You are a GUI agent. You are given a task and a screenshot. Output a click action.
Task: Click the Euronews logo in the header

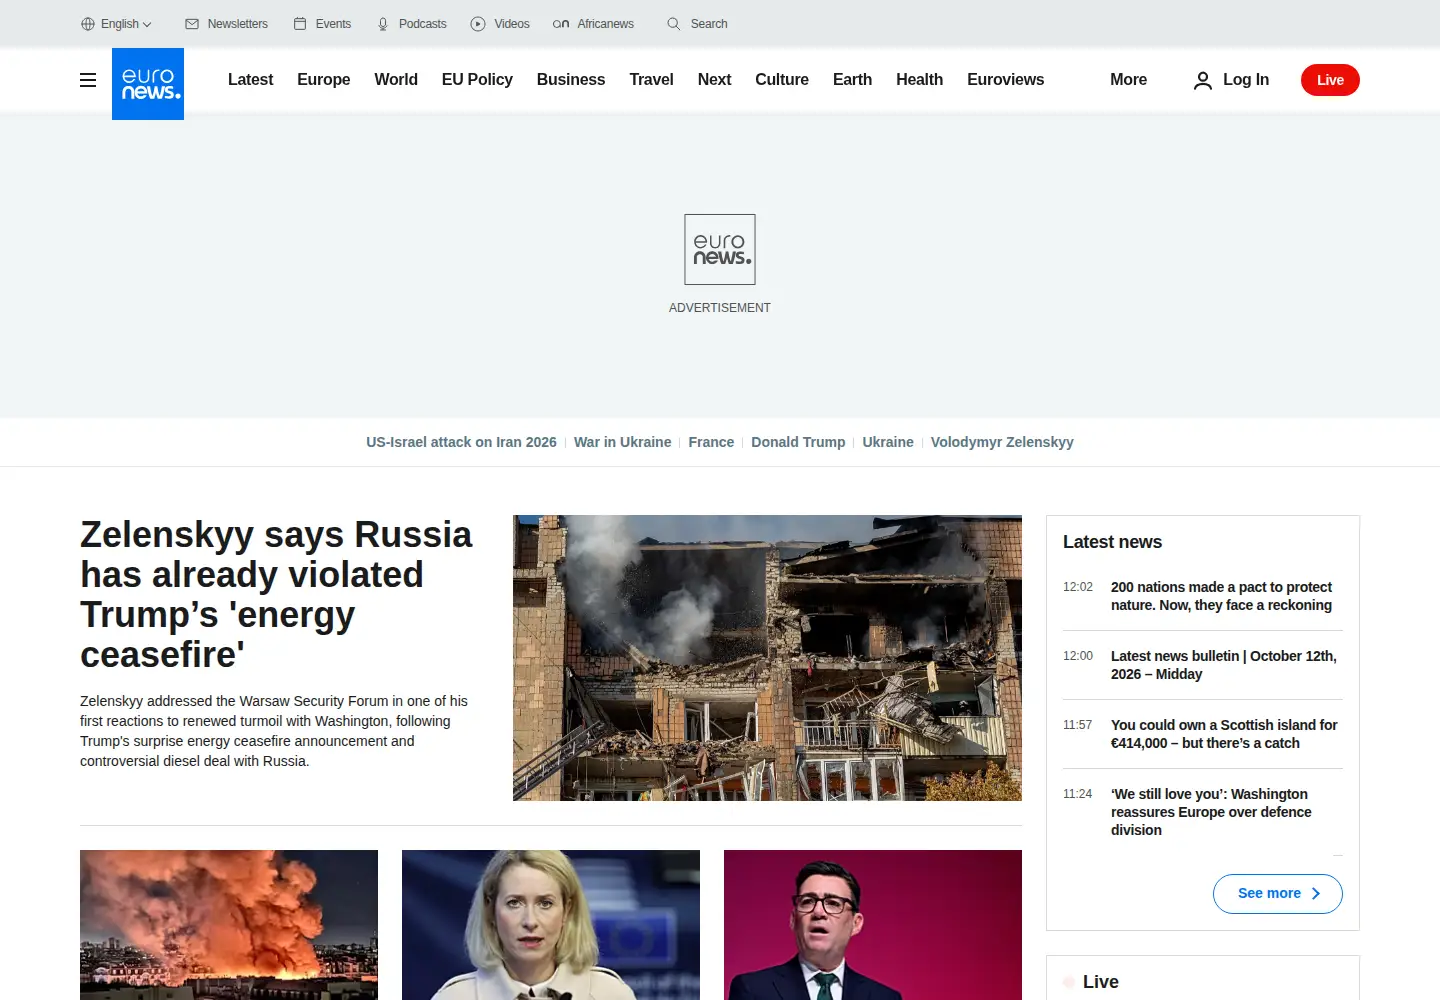pos(148,84)
